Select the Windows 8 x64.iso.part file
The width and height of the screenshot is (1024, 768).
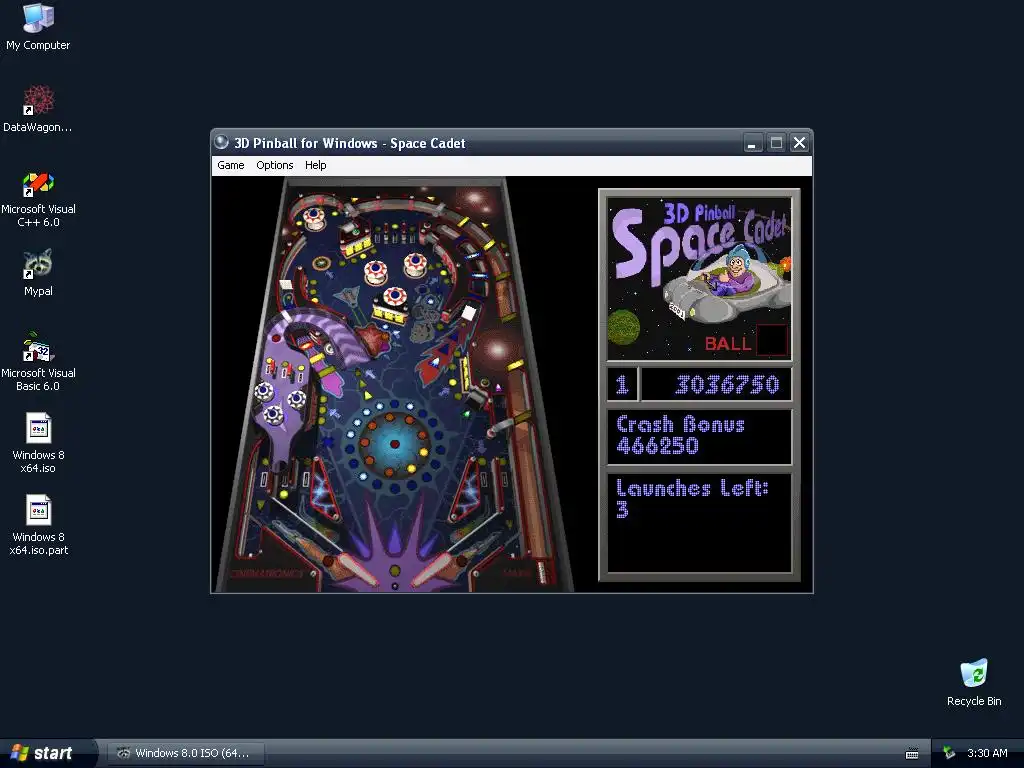click(38, 526)
